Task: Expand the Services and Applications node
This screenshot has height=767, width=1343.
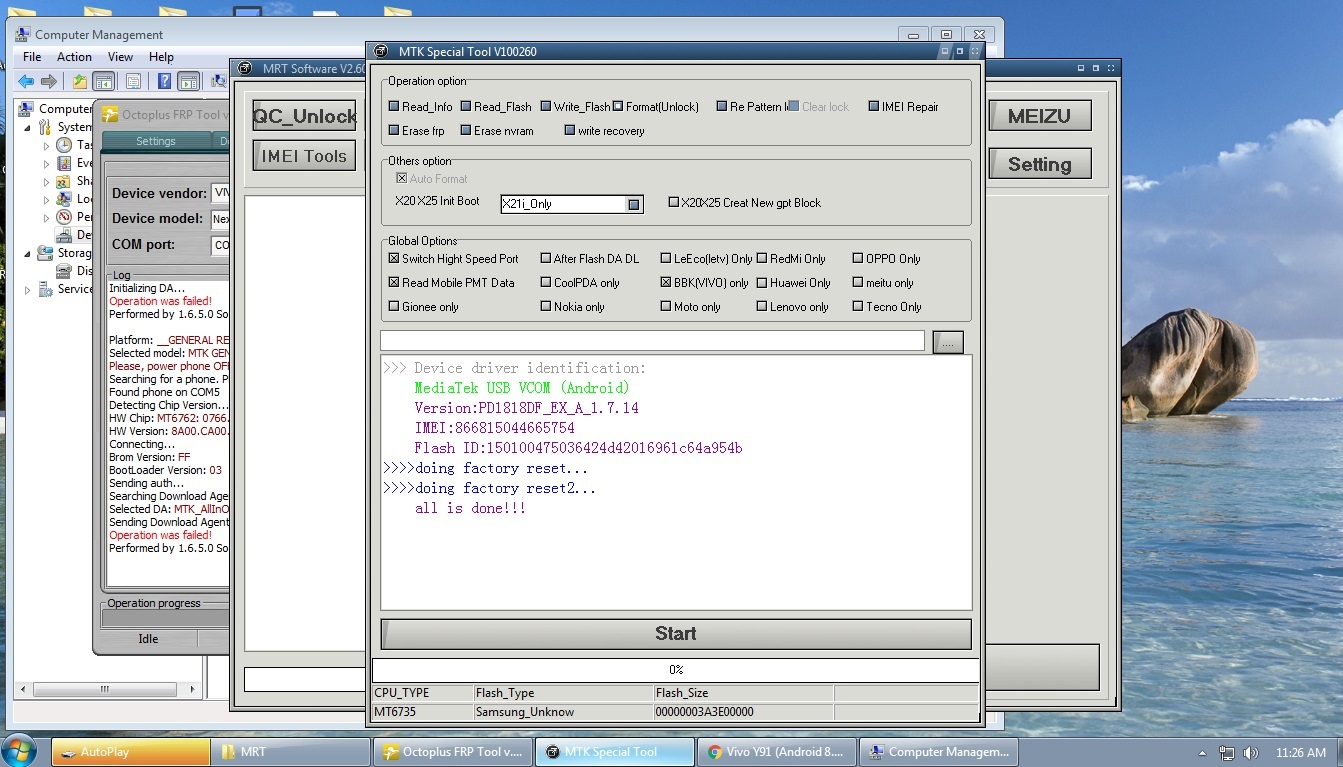Action: pyautogui.click(x=28, y=289)
